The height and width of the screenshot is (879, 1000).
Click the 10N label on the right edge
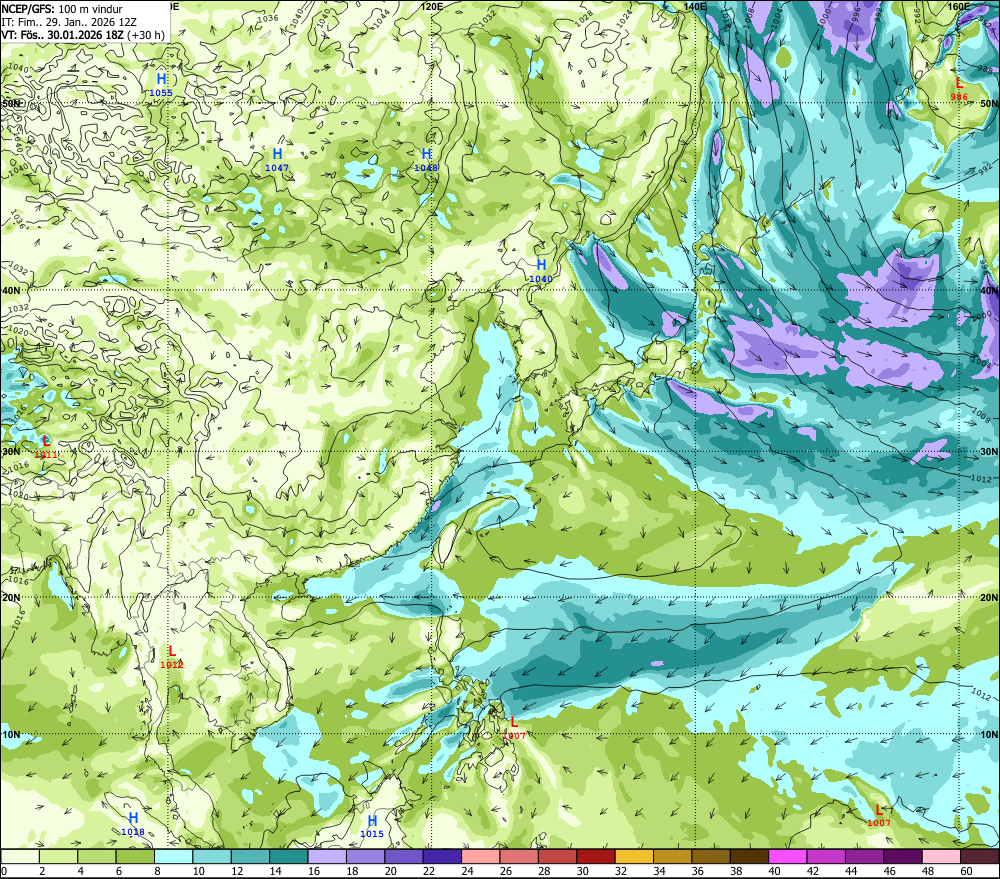[x=989, y=735]
